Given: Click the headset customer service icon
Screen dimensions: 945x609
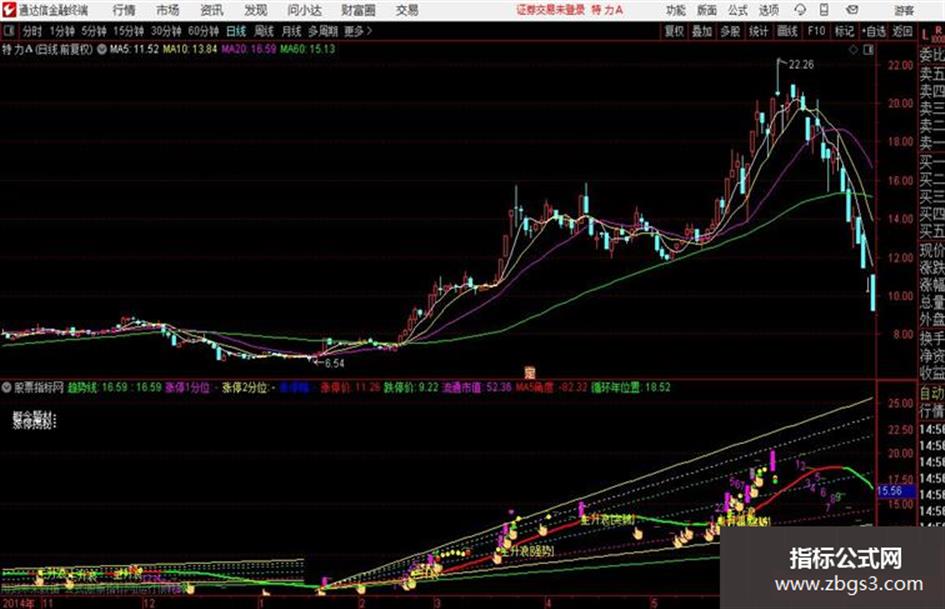Looking at the screenshot, I should point(800,10).
